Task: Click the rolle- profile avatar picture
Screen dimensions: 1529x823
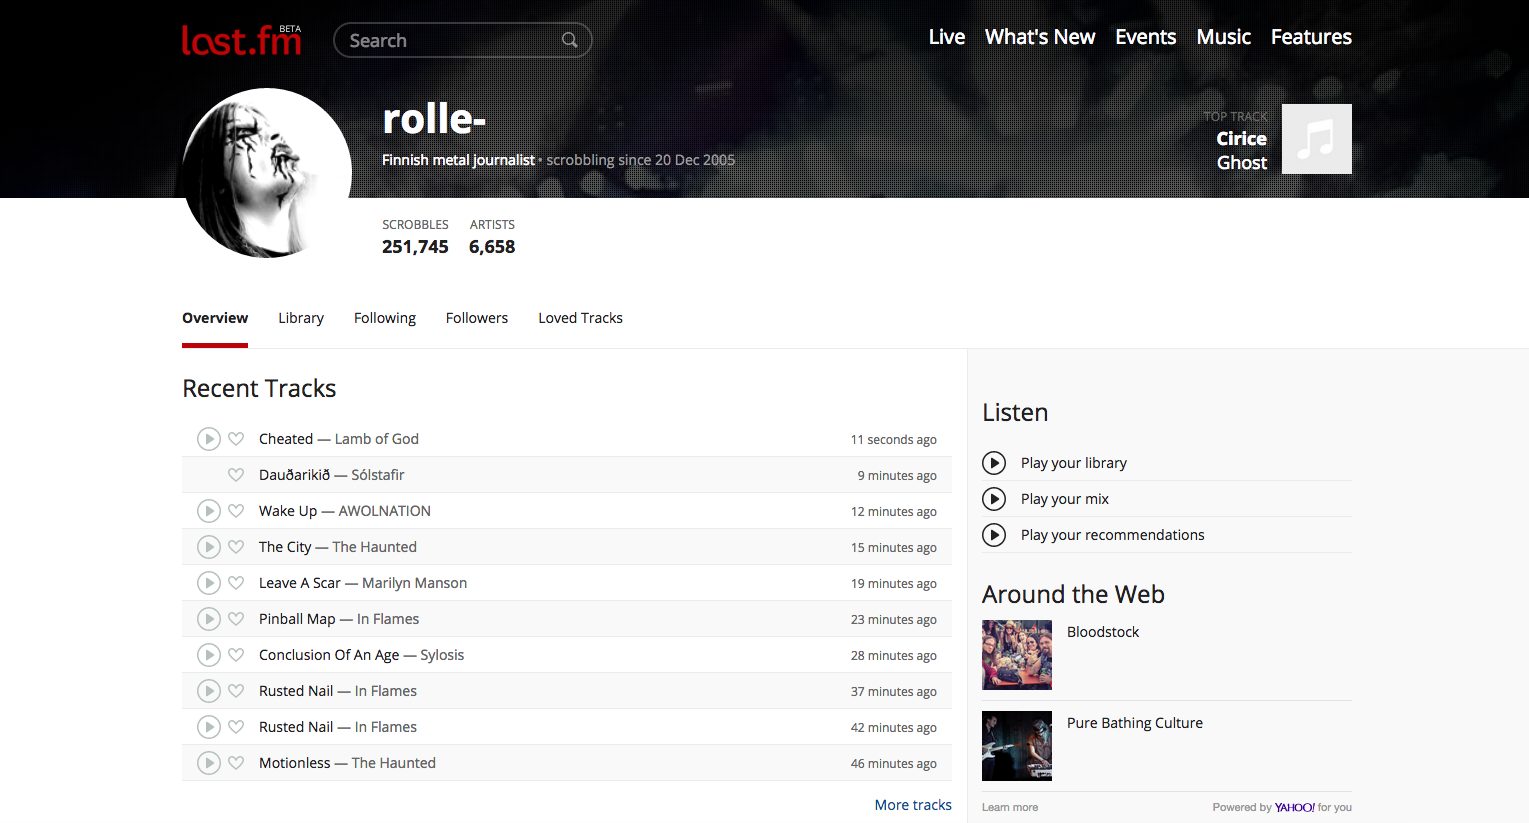Action: 267,173
